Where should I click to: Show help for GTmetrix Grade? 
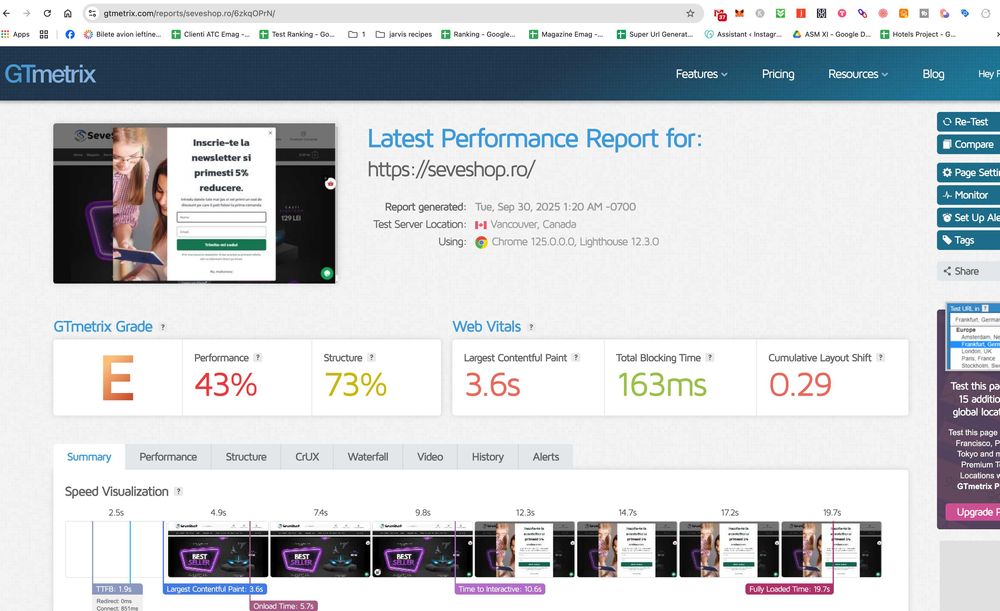163,327
